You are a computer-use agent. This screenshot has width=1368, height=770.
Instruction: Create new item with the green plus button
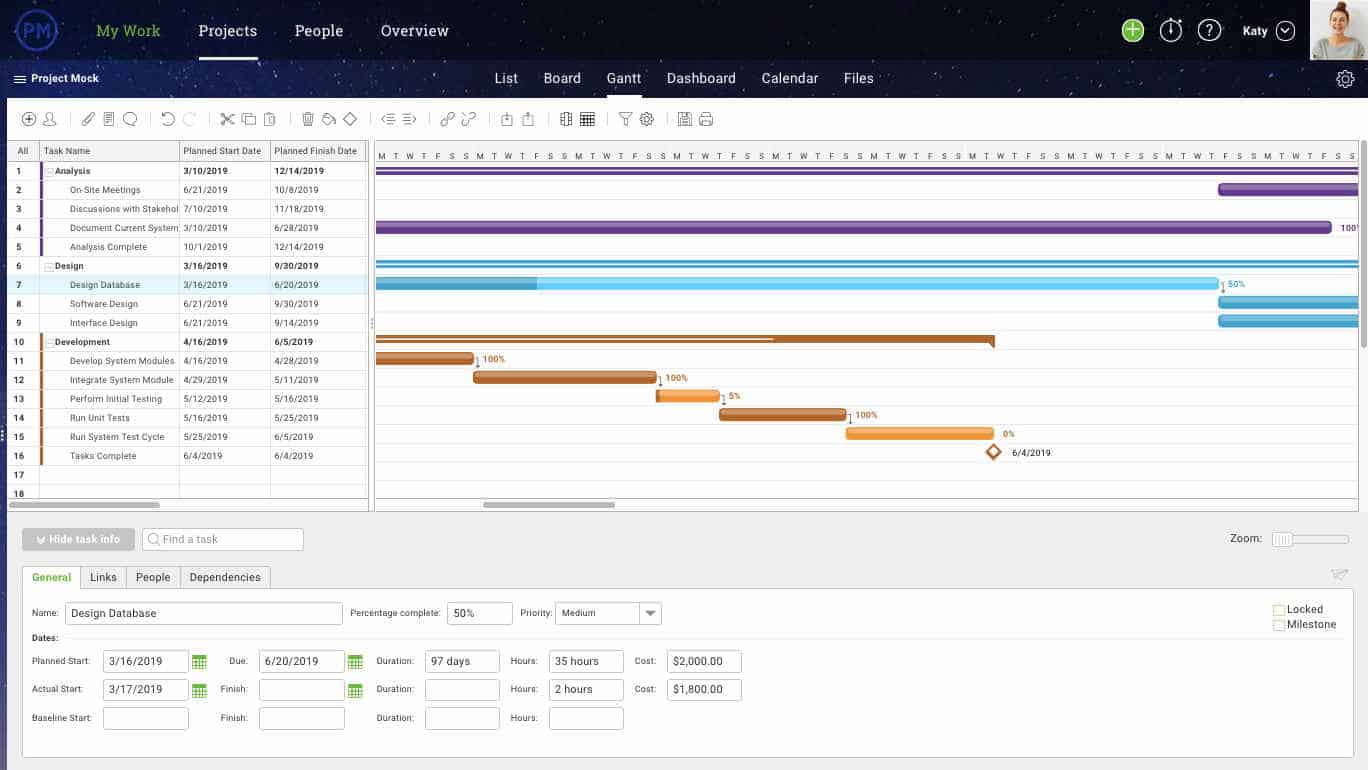click(x=1132, y=30)
